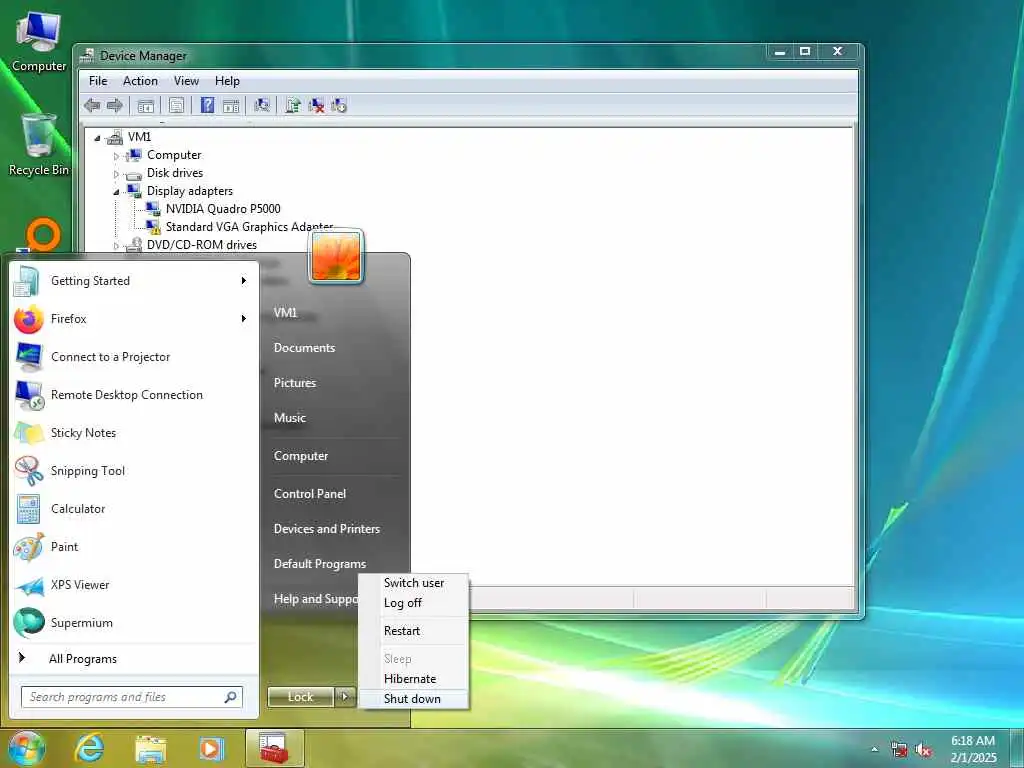
Task: Open Devices and Printers from Start menu
Action: point(327,529)
